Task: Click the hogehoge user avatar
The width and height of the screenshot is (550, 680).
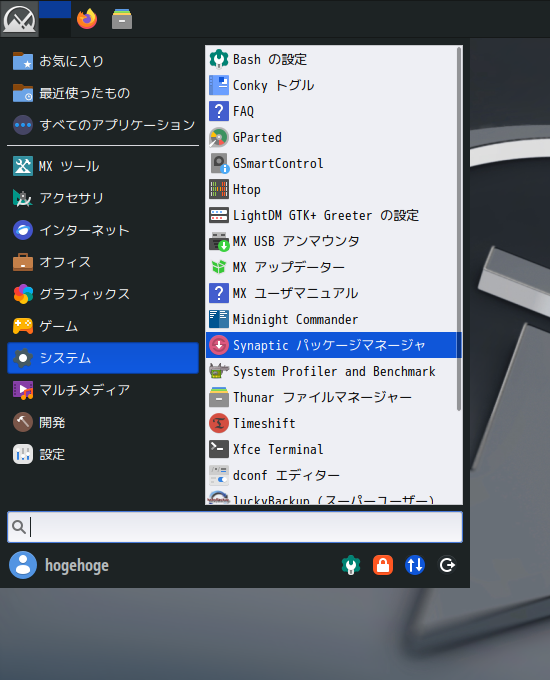Action: [23, 565]
